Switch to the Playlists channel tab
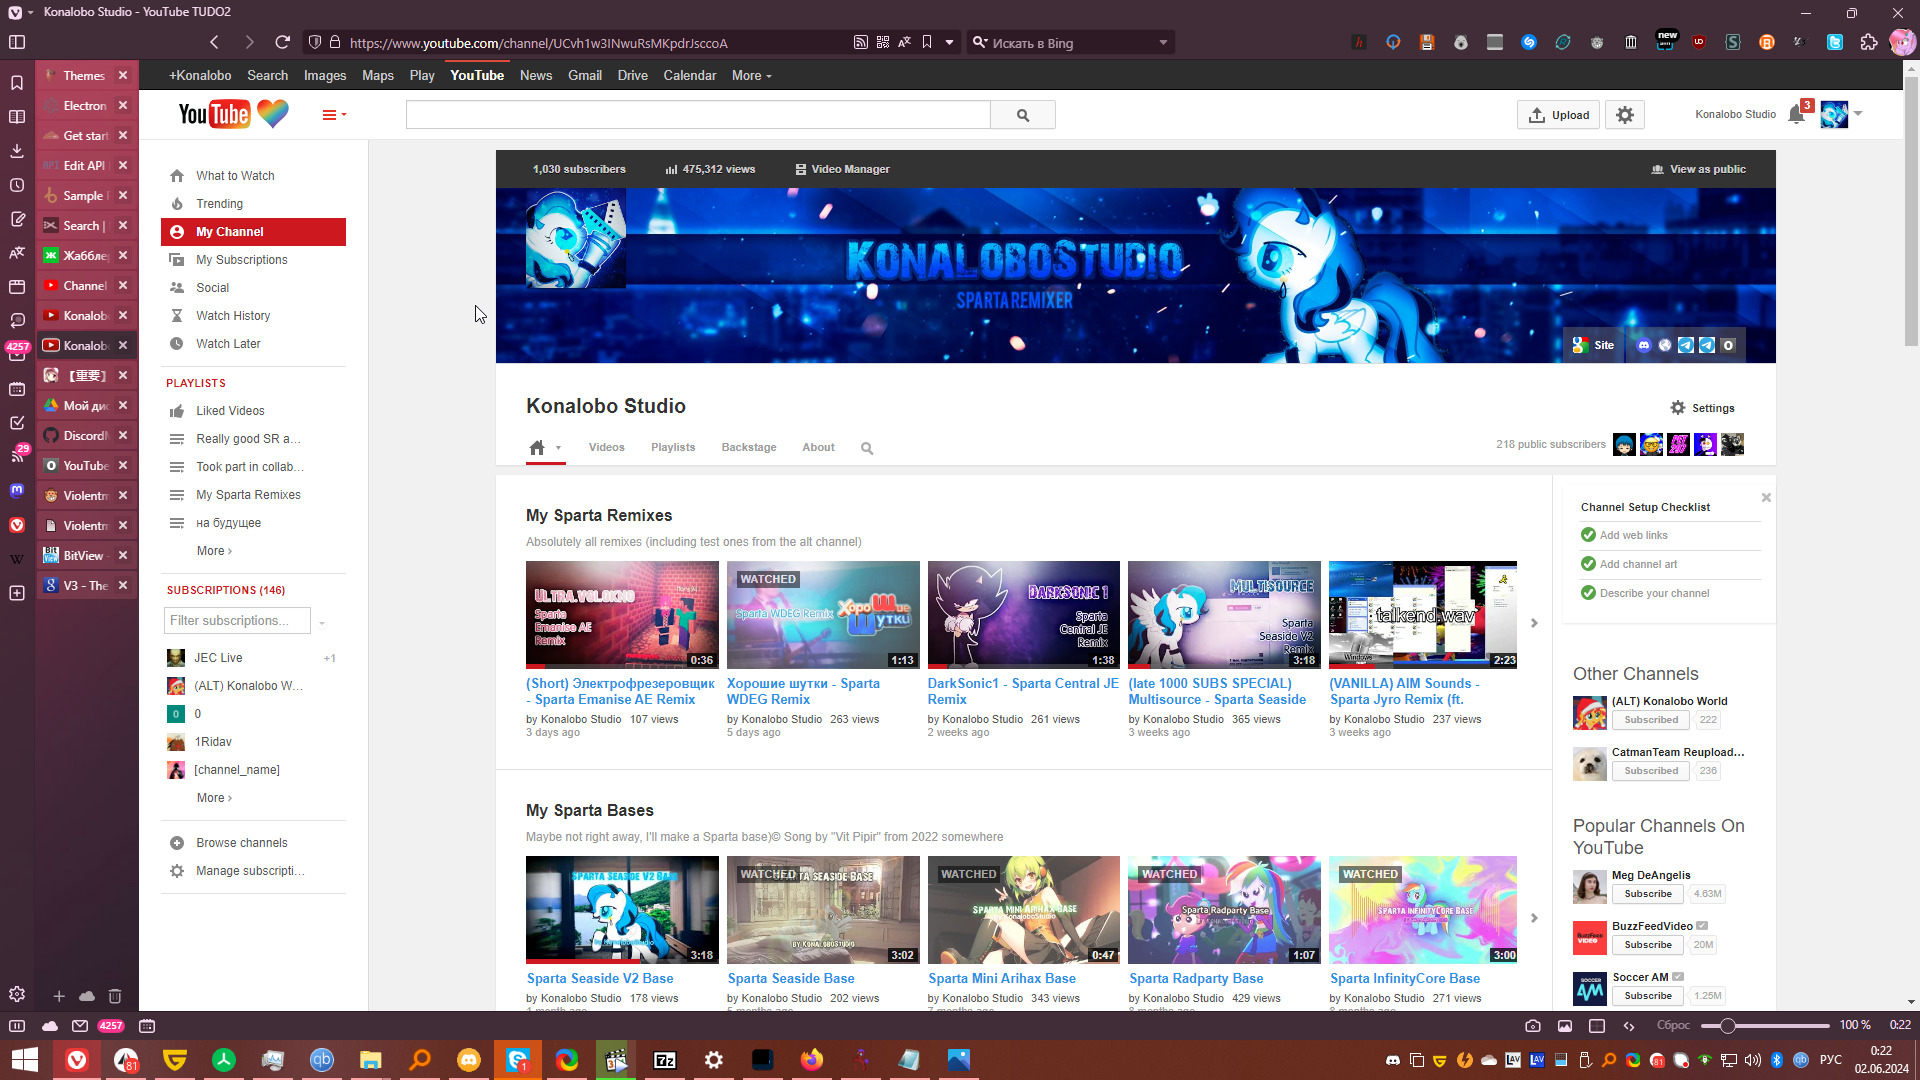This screenshot has height=1080, width=1920. pos(672,448)
